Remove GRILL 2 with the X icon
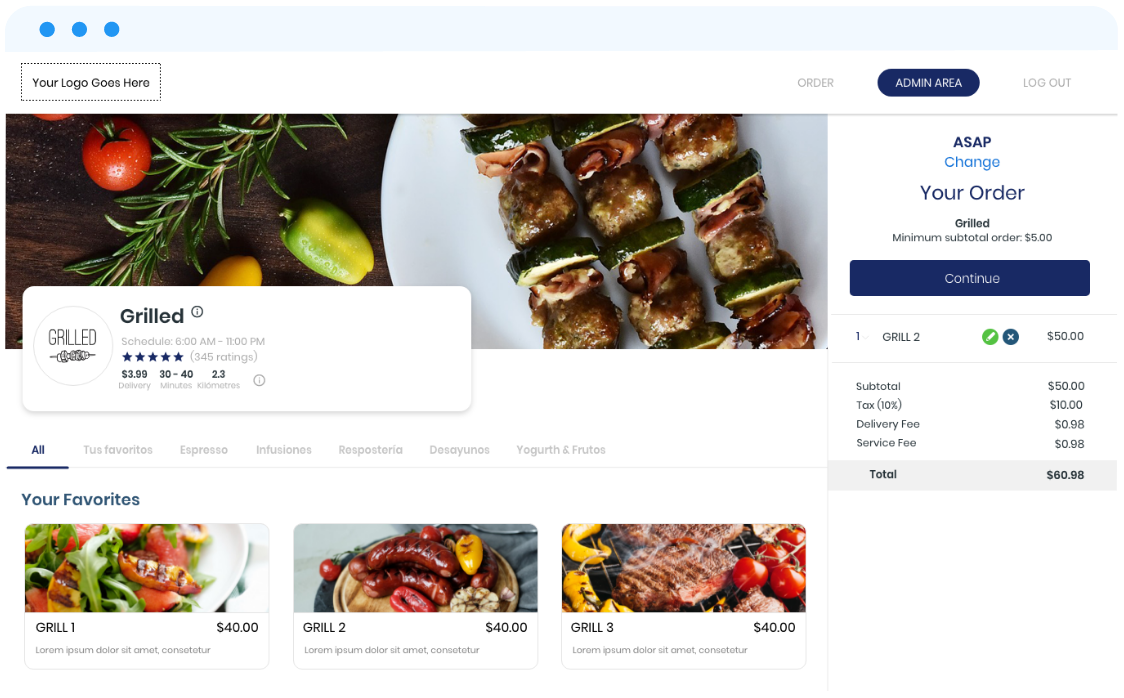Viewport: 1124px width, 698px height. (x=1011, y=337)
